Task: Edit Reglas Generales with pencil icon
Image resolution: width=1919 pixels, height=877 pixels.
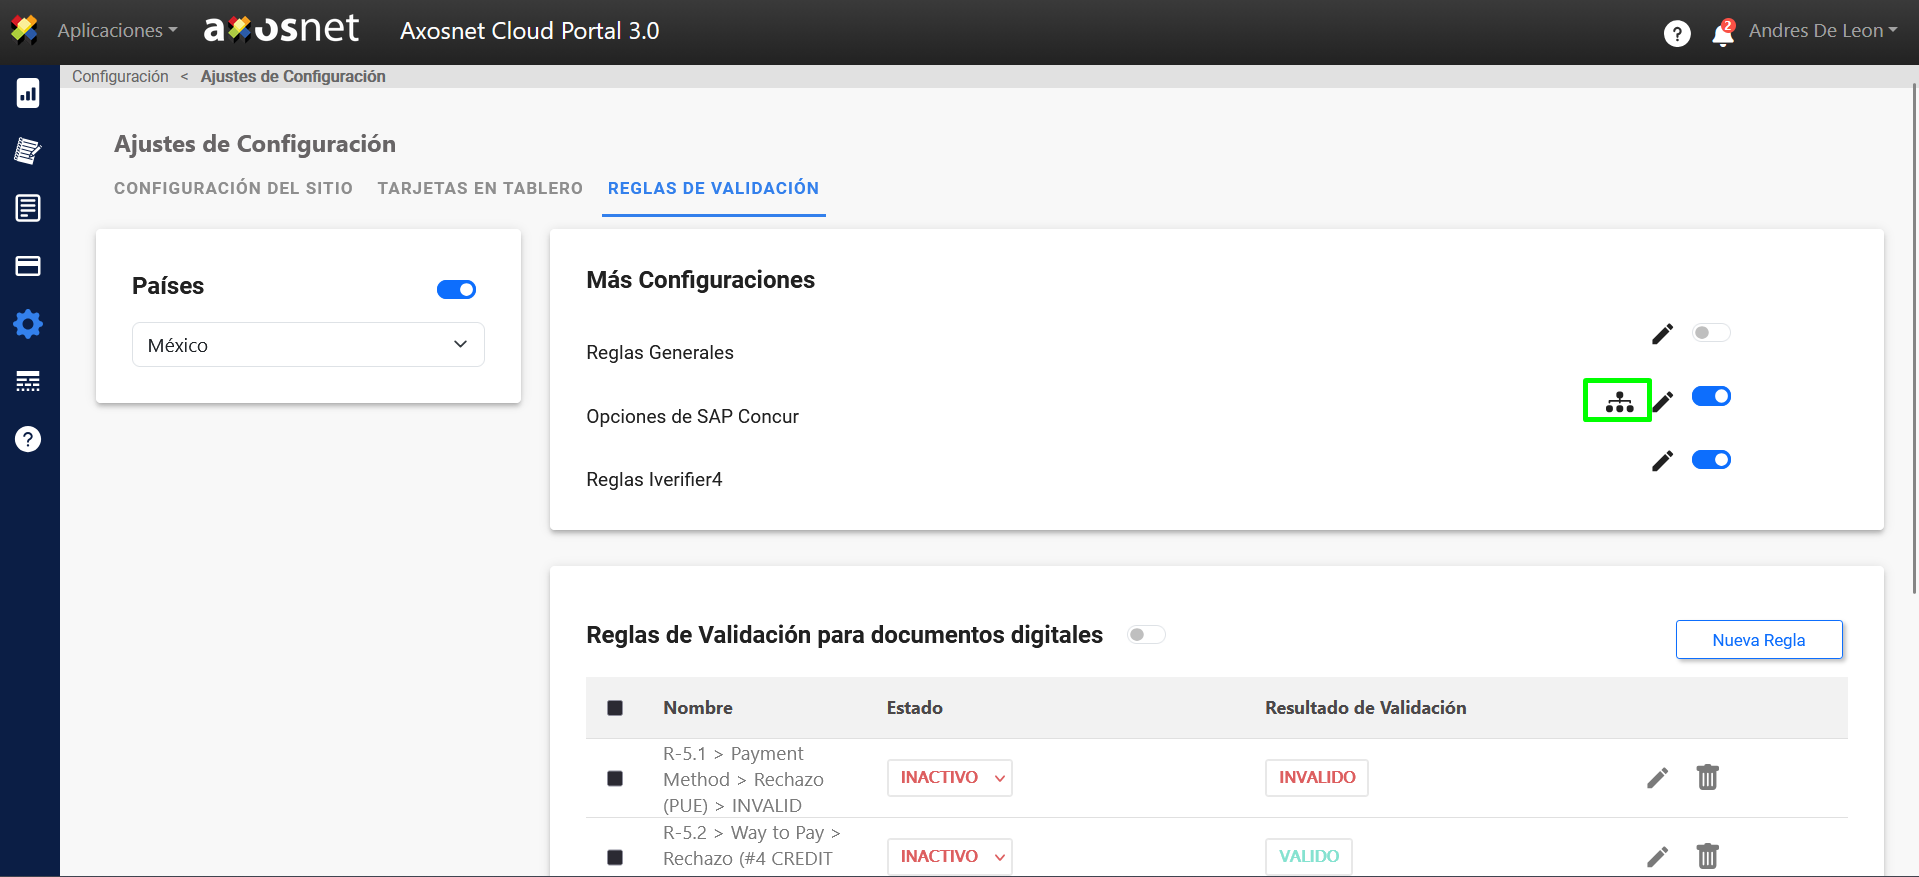Action: click(x=1662, y=334)
